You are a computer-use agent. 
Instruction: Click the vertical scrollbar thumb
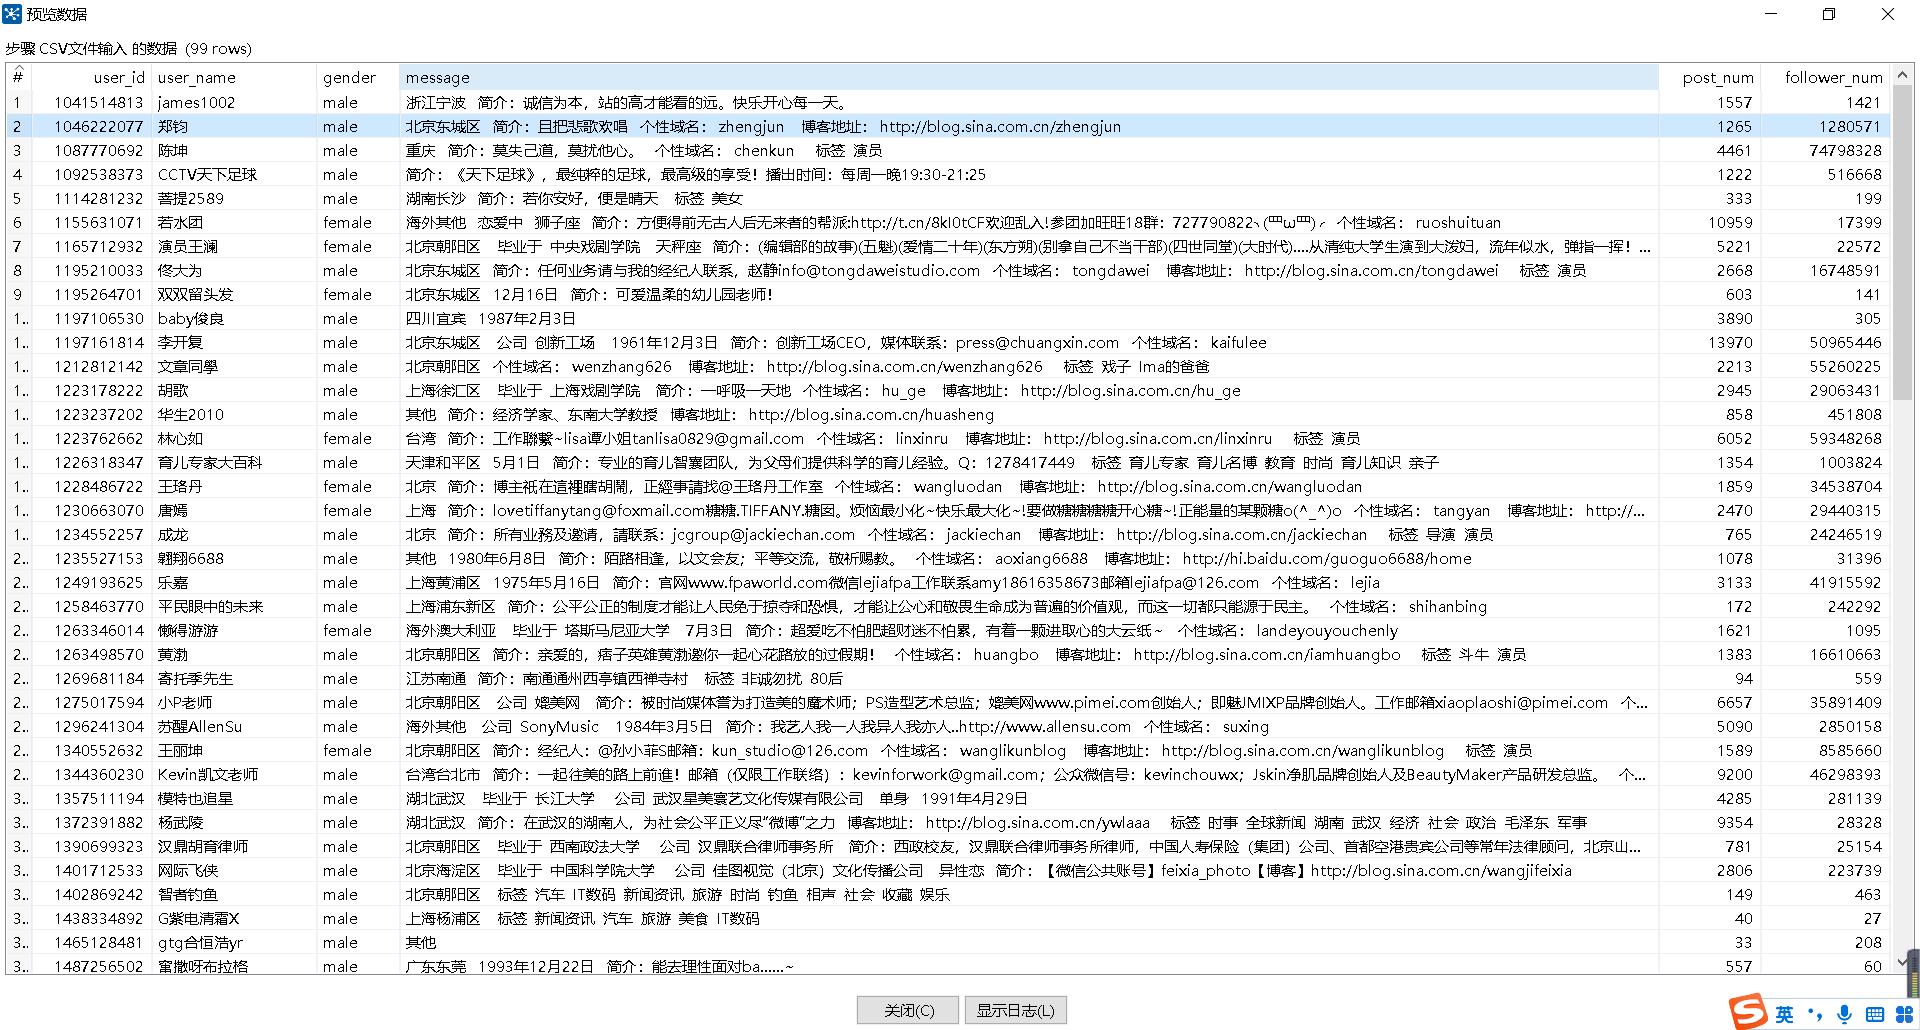point(1904,243)
